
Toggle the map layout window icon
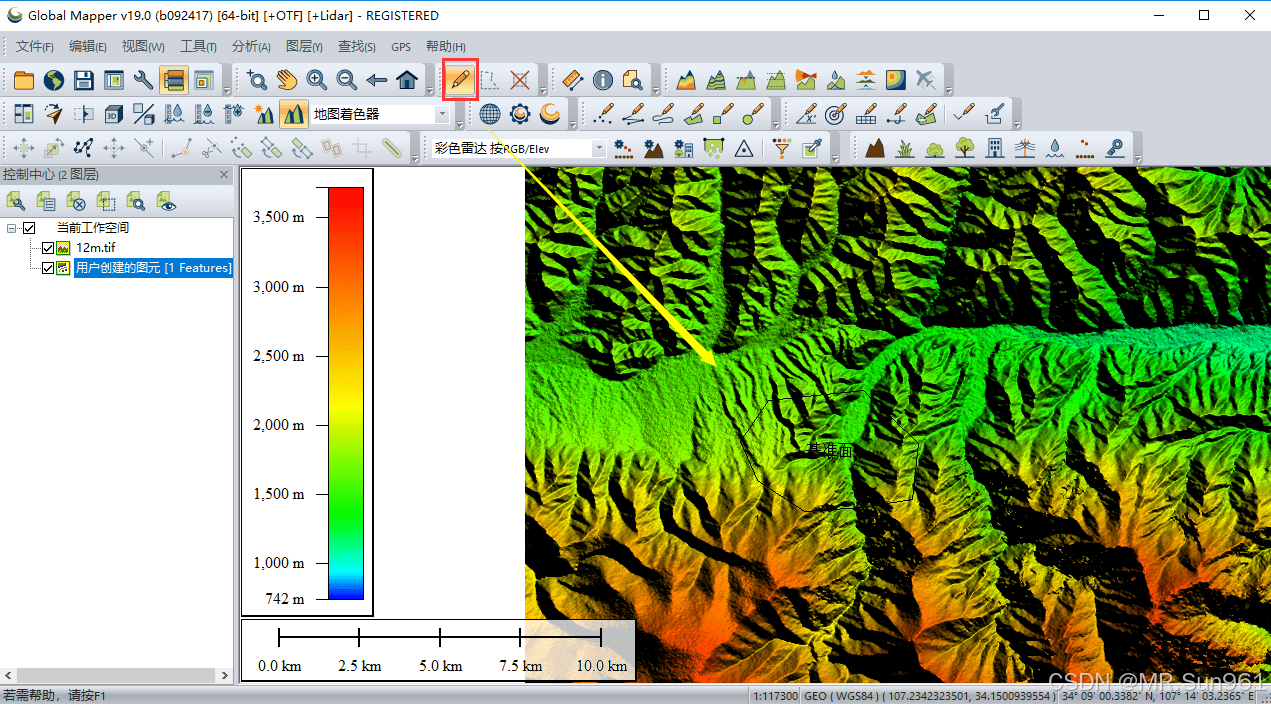click(x=204, y=80)
